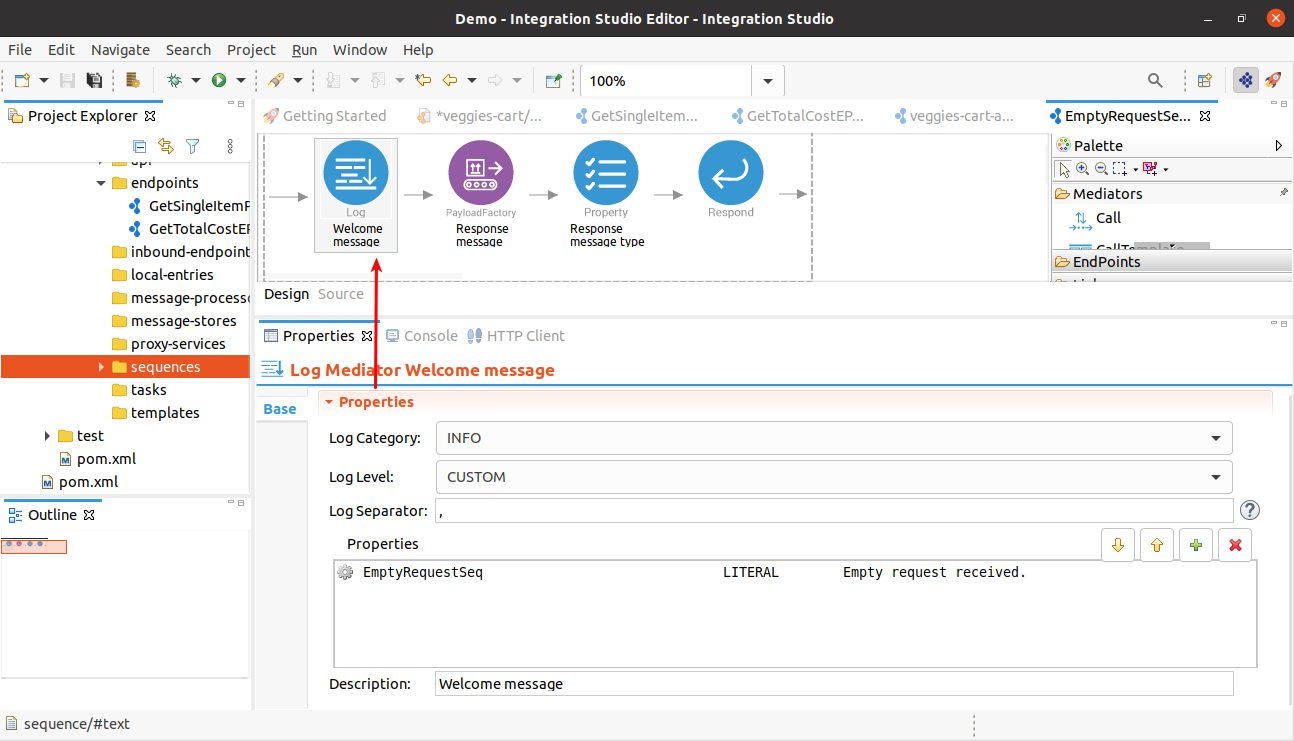Switch to the HTTP Client tab
1294x741 pixels.
(517, 336)
